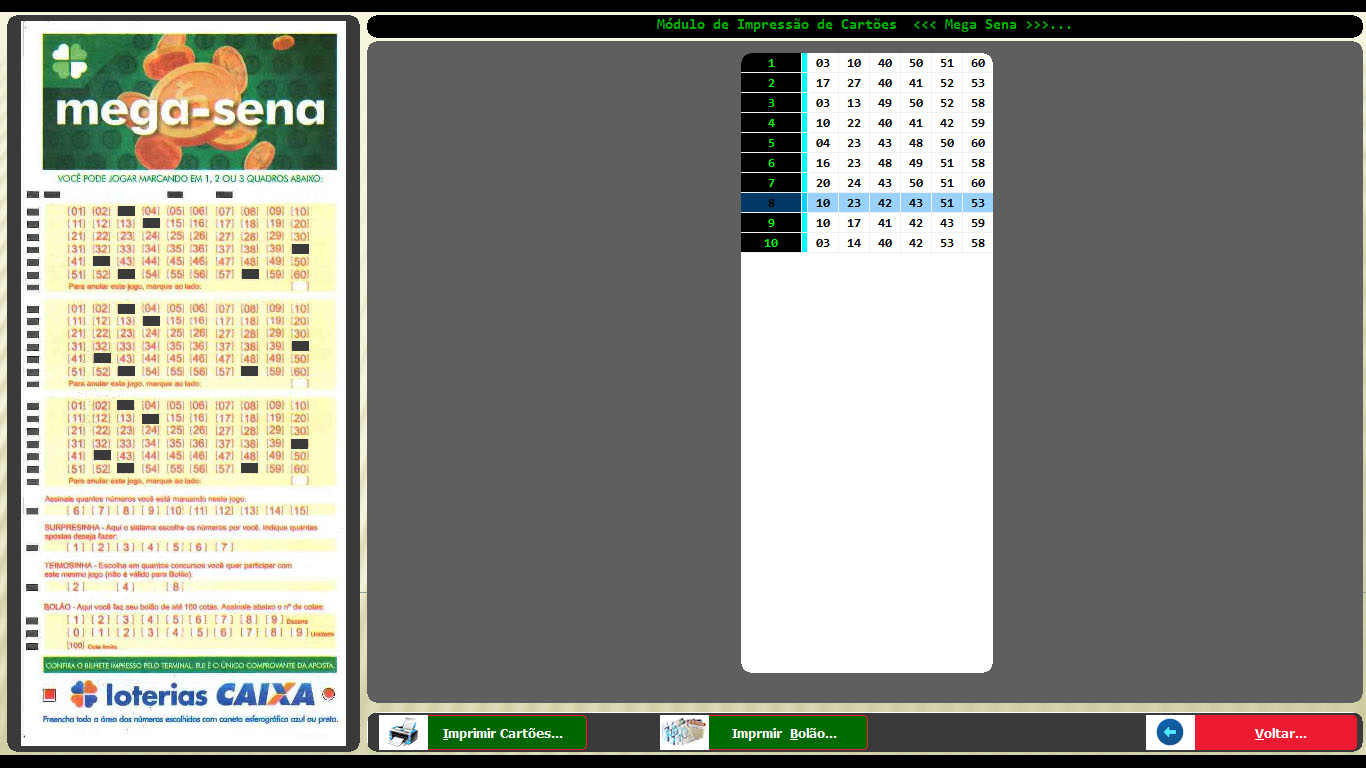Click cell 16 in game row 6

coord(823,163)
